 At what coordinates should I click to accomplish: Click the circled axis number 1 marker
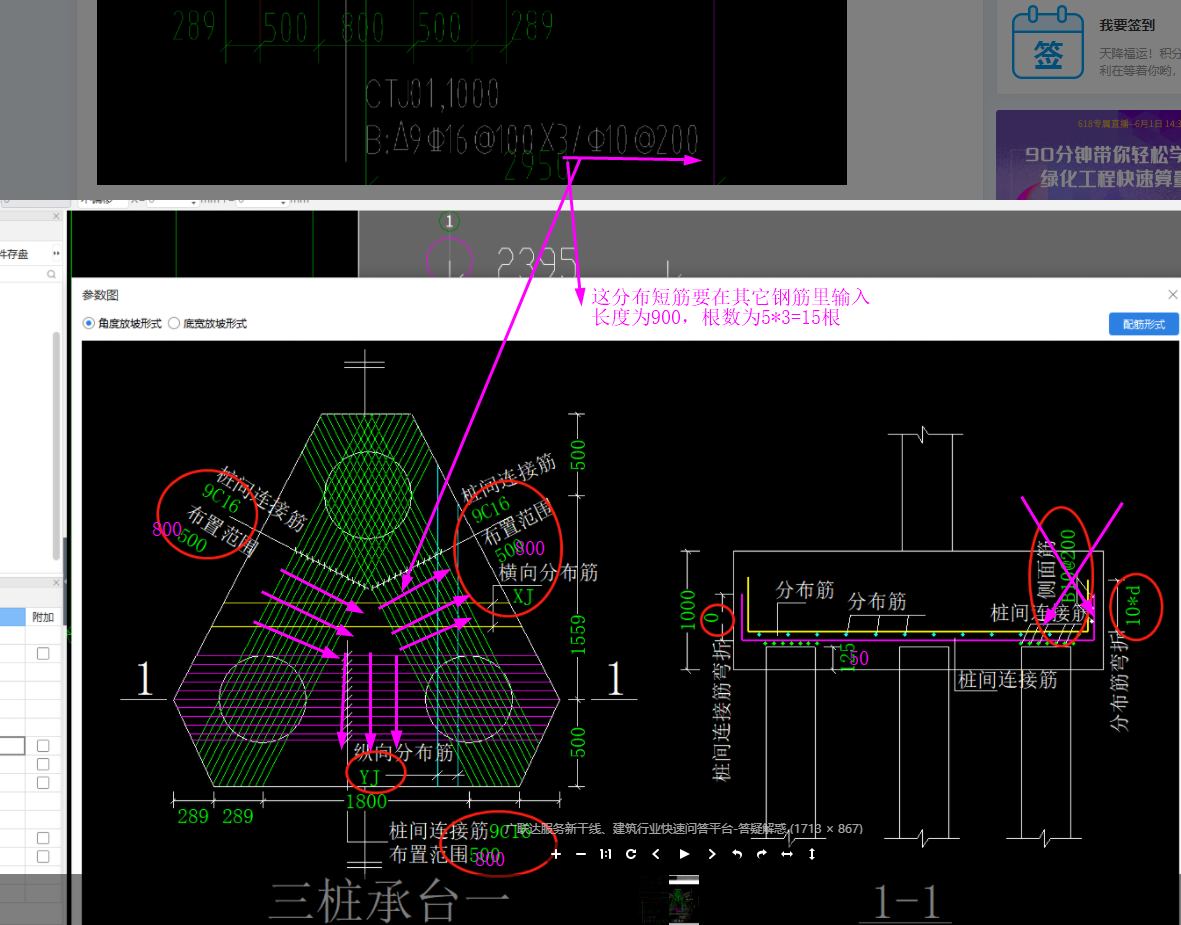pos(449,221)
